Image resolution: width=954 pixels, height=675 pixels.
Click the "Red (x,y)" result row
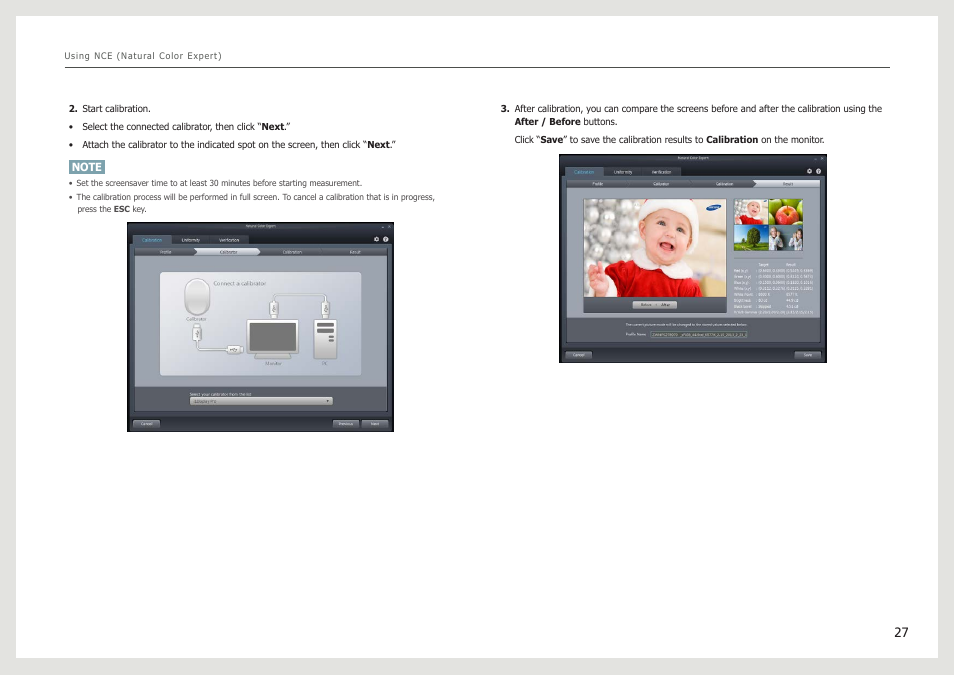pos(773,271)
